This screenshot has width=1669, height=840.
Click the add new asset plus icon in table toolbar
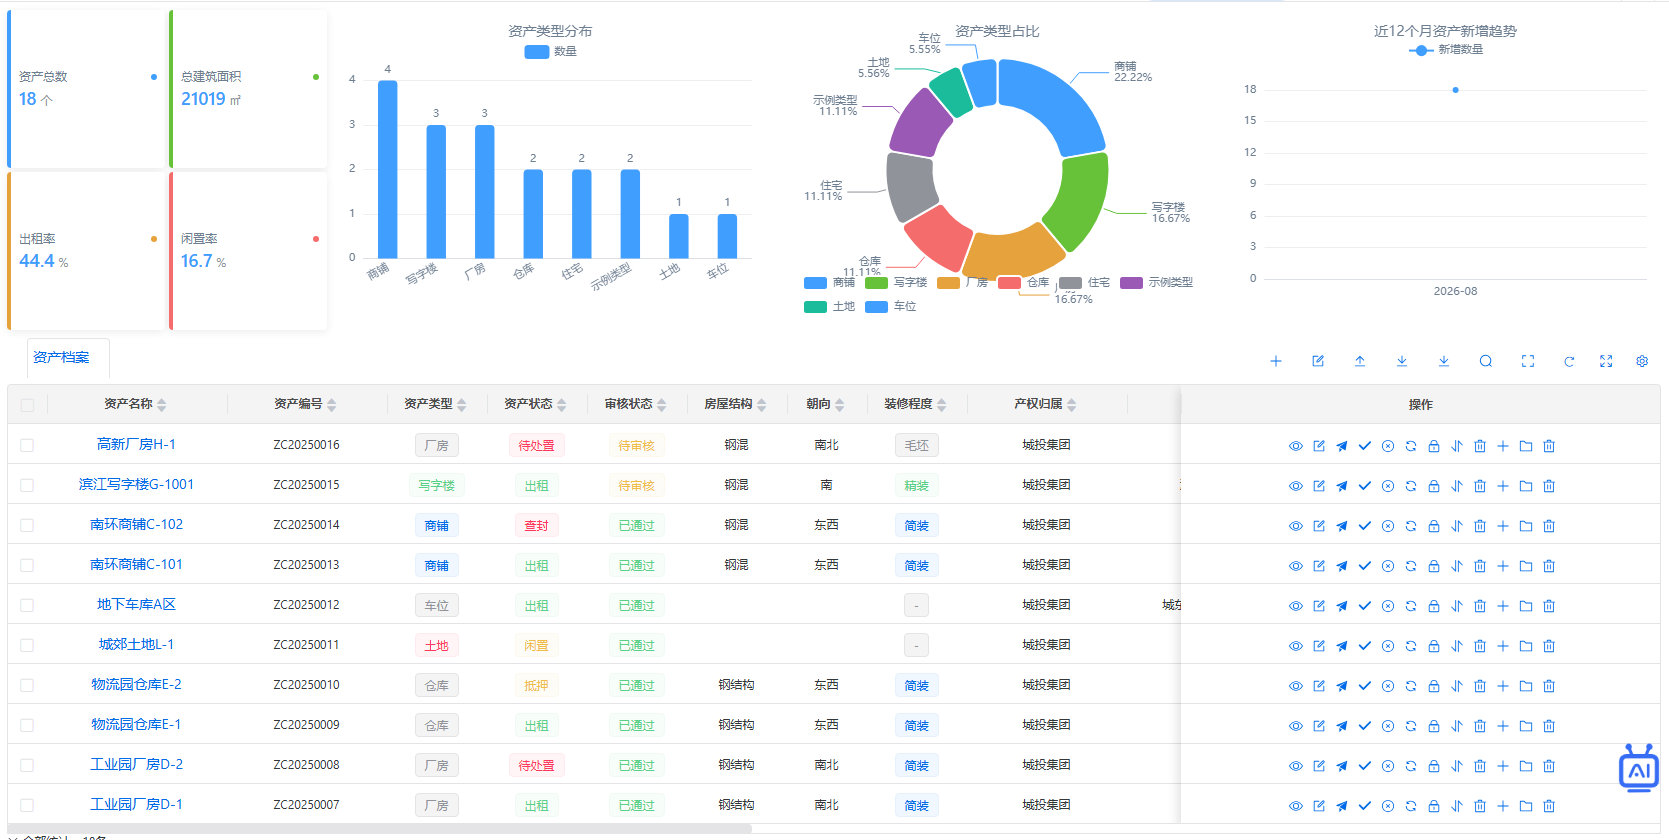1276,361
